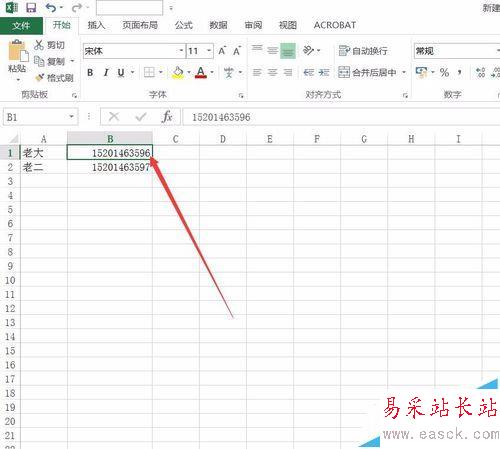Click the Undo arrow icon
The width and height of the screenshot is (500, 449).
pos(51,7)
